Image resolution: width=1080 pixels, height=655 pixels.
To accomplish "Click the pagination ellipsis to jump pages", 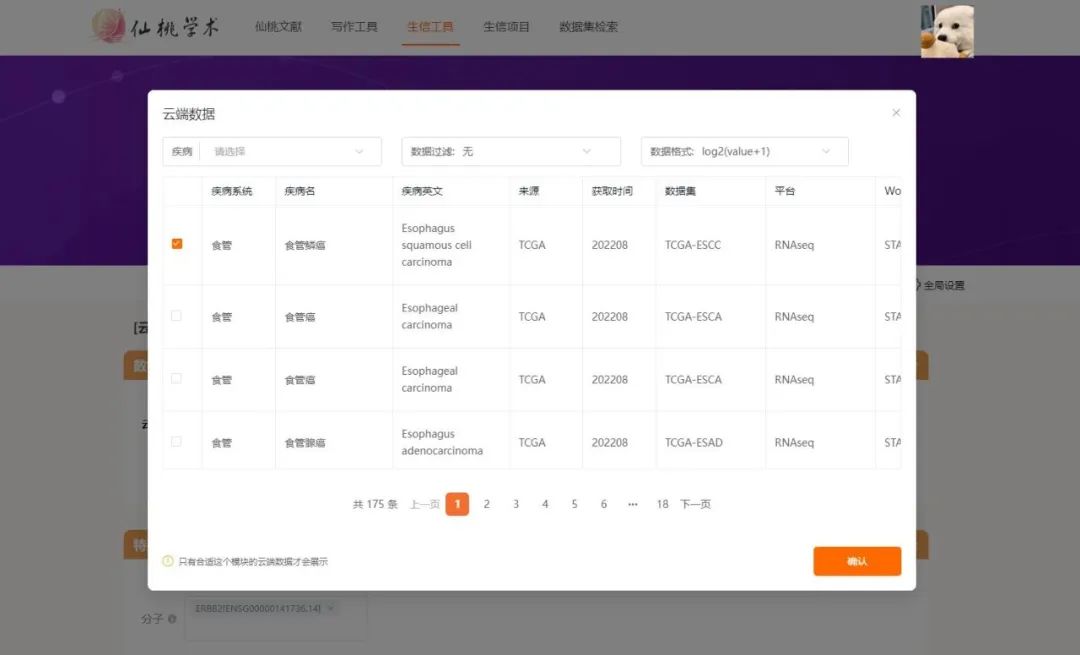I will click(633, 504).
